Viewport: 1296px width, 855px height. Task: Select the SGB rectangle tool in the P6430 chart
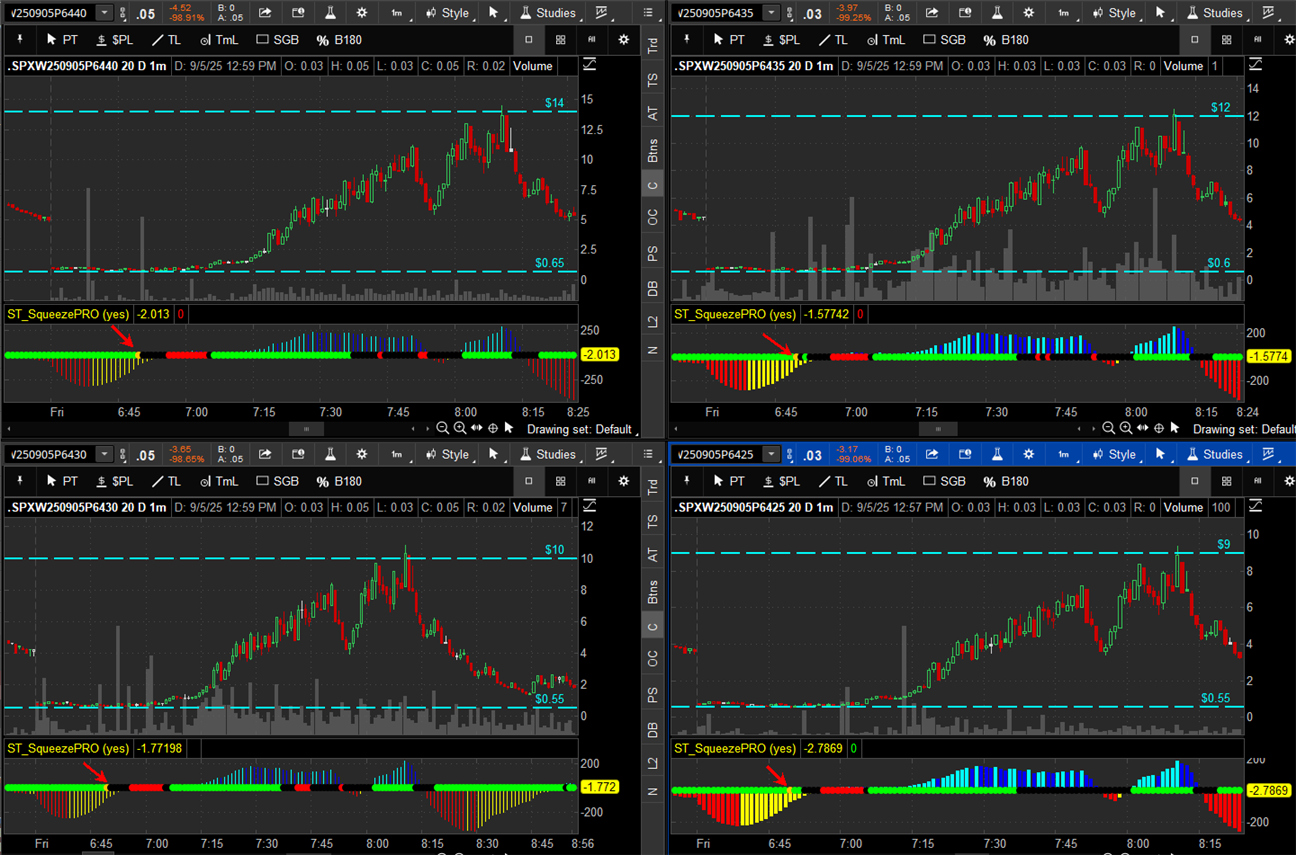277,481
